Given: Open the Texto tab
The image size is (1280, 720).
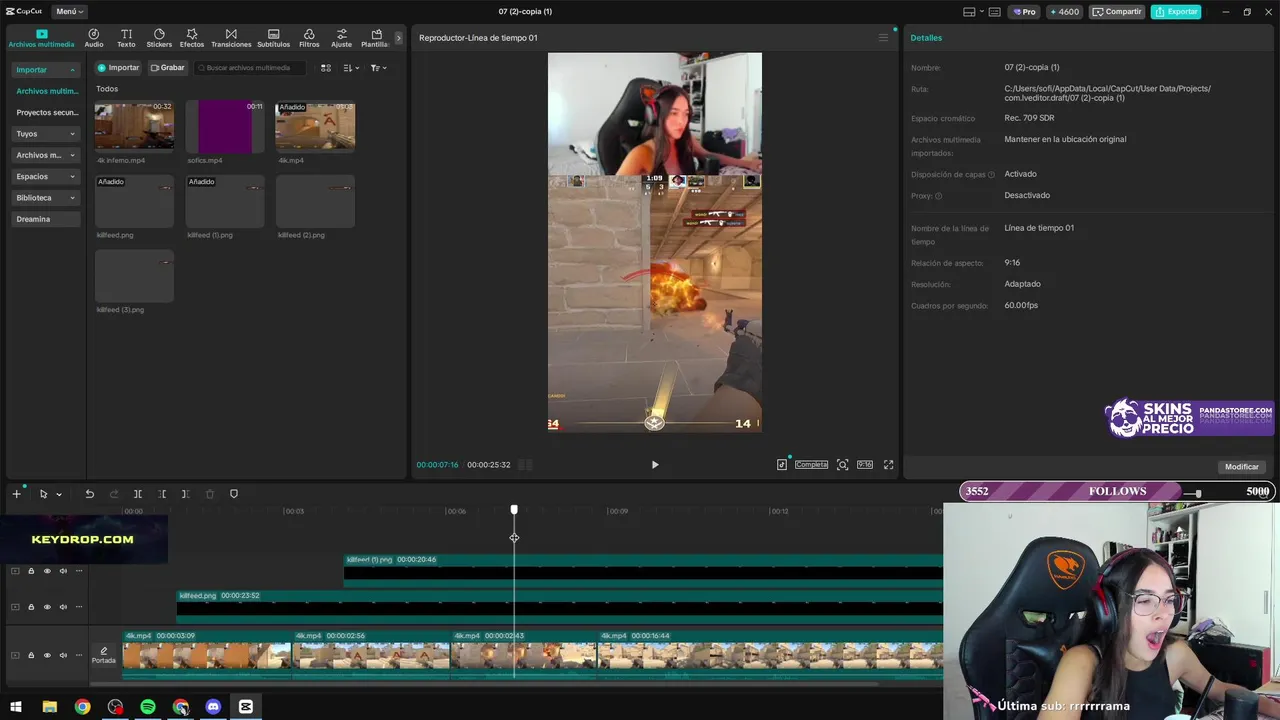Looking at the screenshot, I should tap(126, 38).
